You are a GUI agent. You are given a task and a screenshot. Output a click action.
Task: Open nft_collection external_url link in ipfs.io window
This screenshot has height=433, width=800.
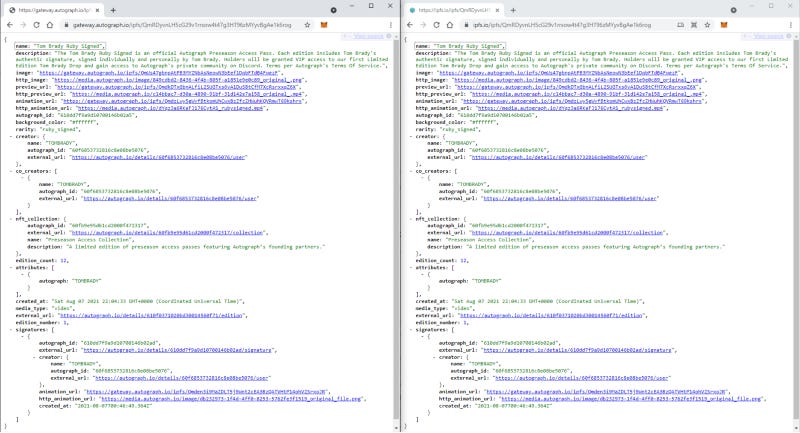(567, 233)
